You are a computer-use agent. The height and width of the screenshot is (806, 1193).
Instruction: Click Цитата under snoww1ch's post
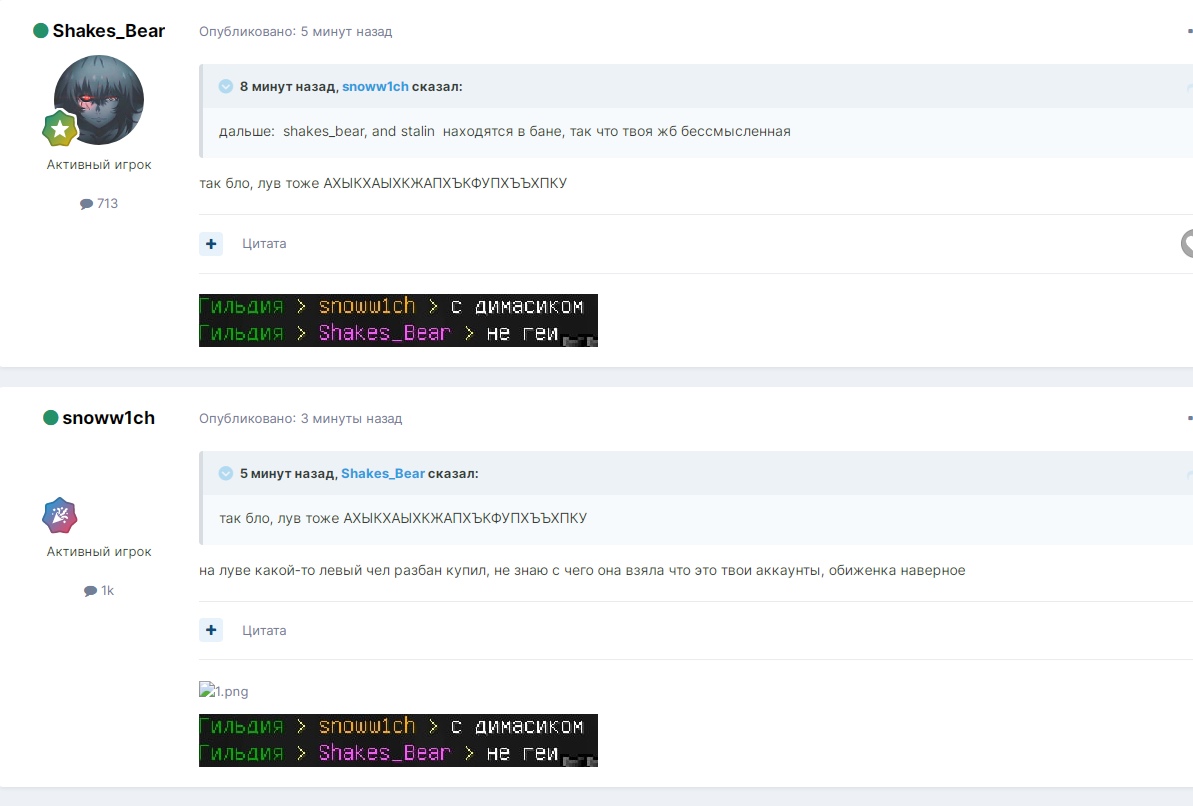[264, 630]
